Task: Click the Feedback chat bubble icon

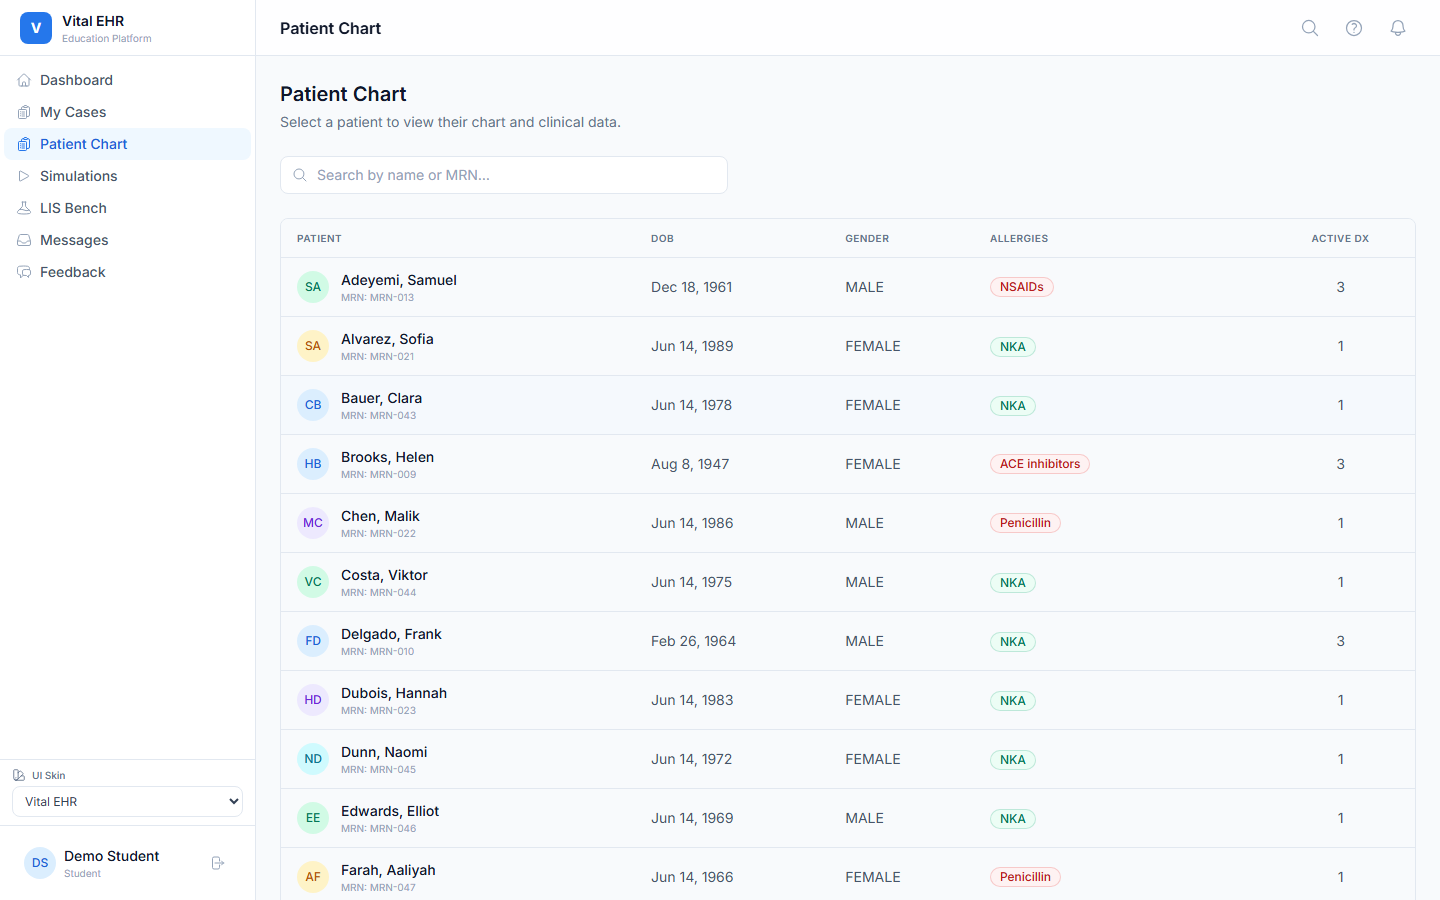Action: 24,272
